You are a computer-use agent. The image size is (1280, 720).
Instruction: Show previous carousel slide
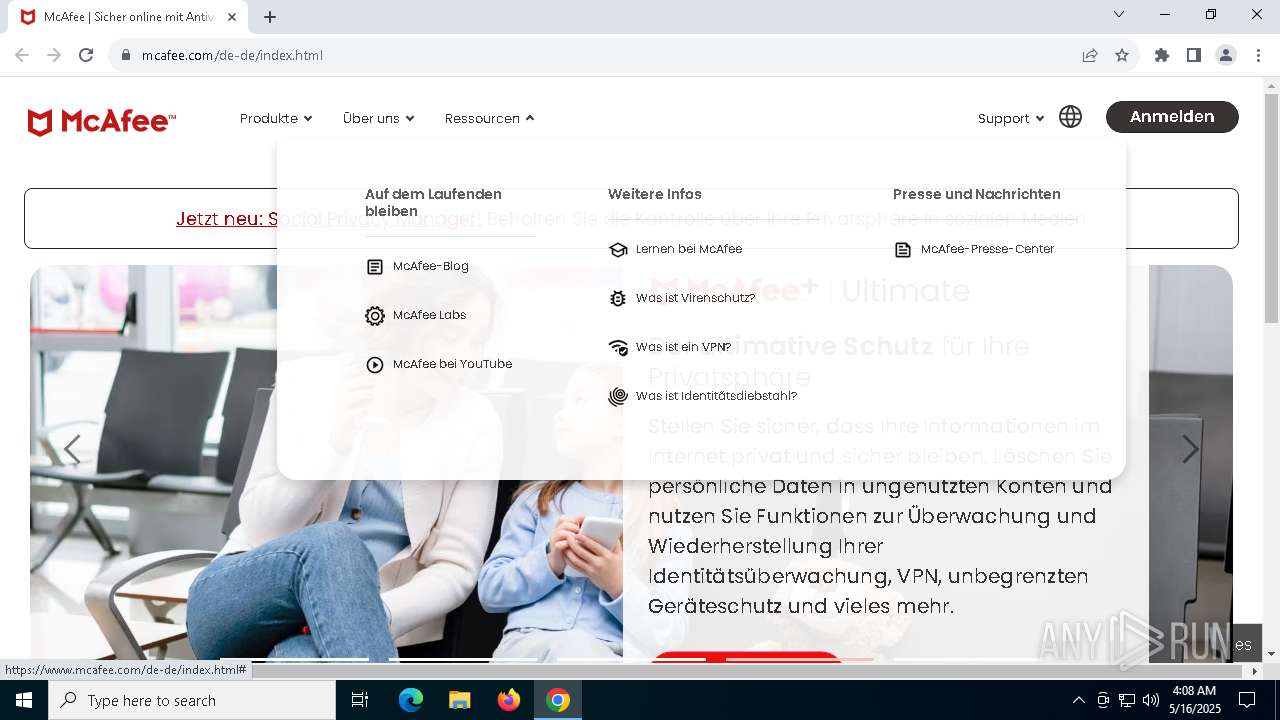tap(72, 450)
